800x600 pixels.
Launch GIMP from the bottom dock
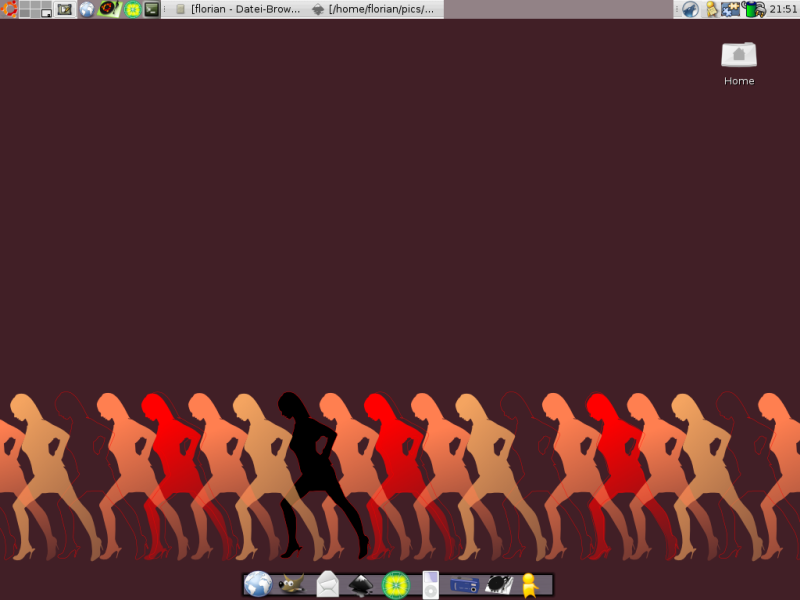[292, 584]
